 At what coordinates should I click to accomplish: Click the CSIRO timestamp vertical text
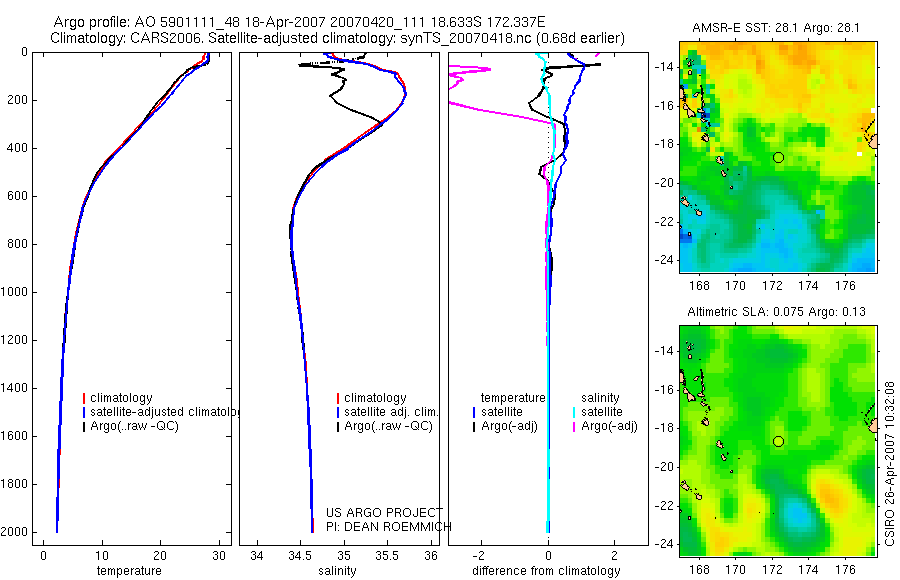pyautogui.click(x=890, y=463)
